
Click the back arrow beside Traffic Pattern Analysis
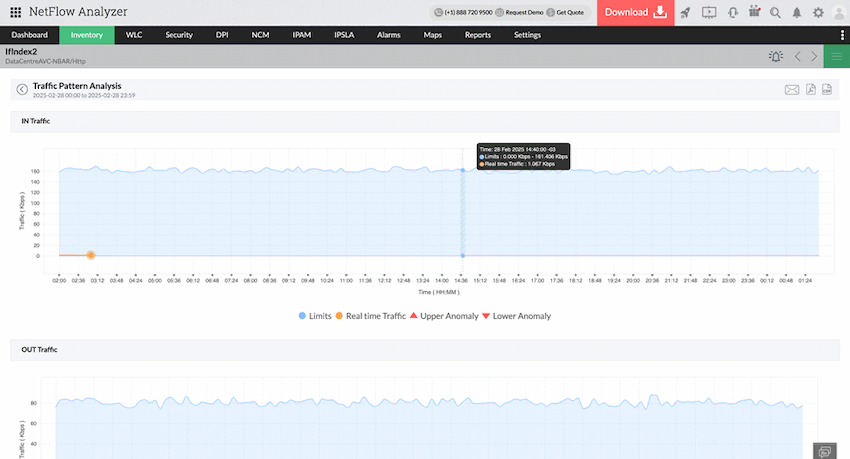click(x=22, y=89)
